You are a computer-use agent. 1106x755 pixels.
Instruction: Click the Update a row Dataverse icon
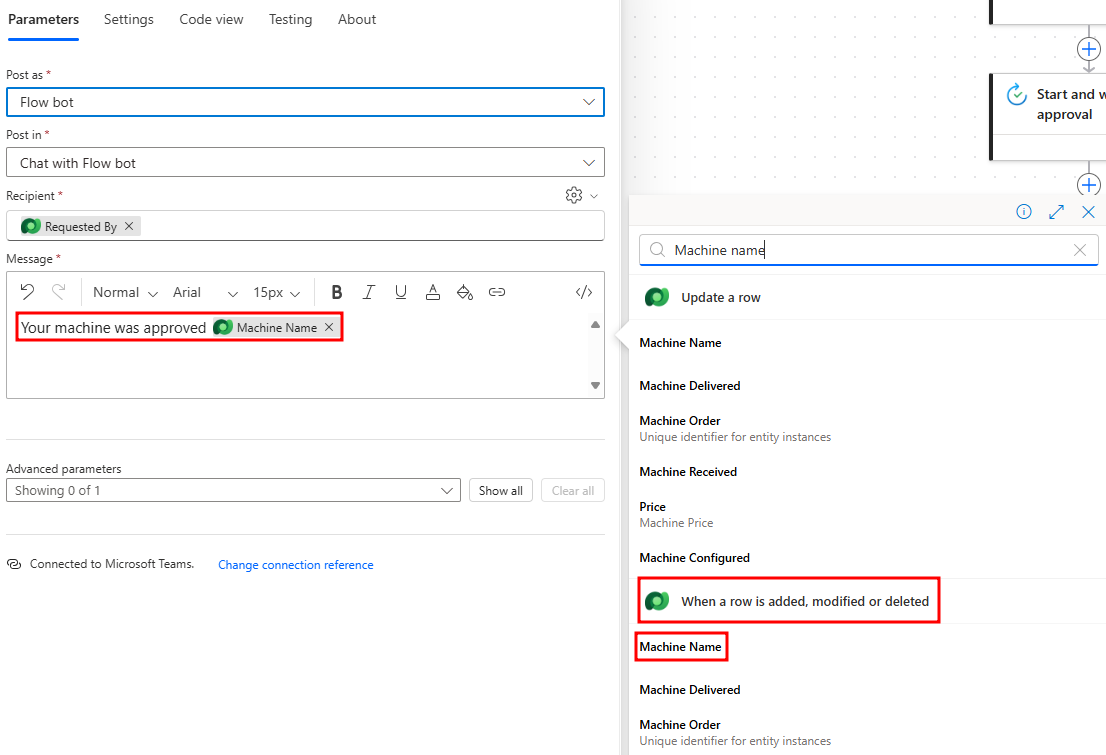coord(657,297)
